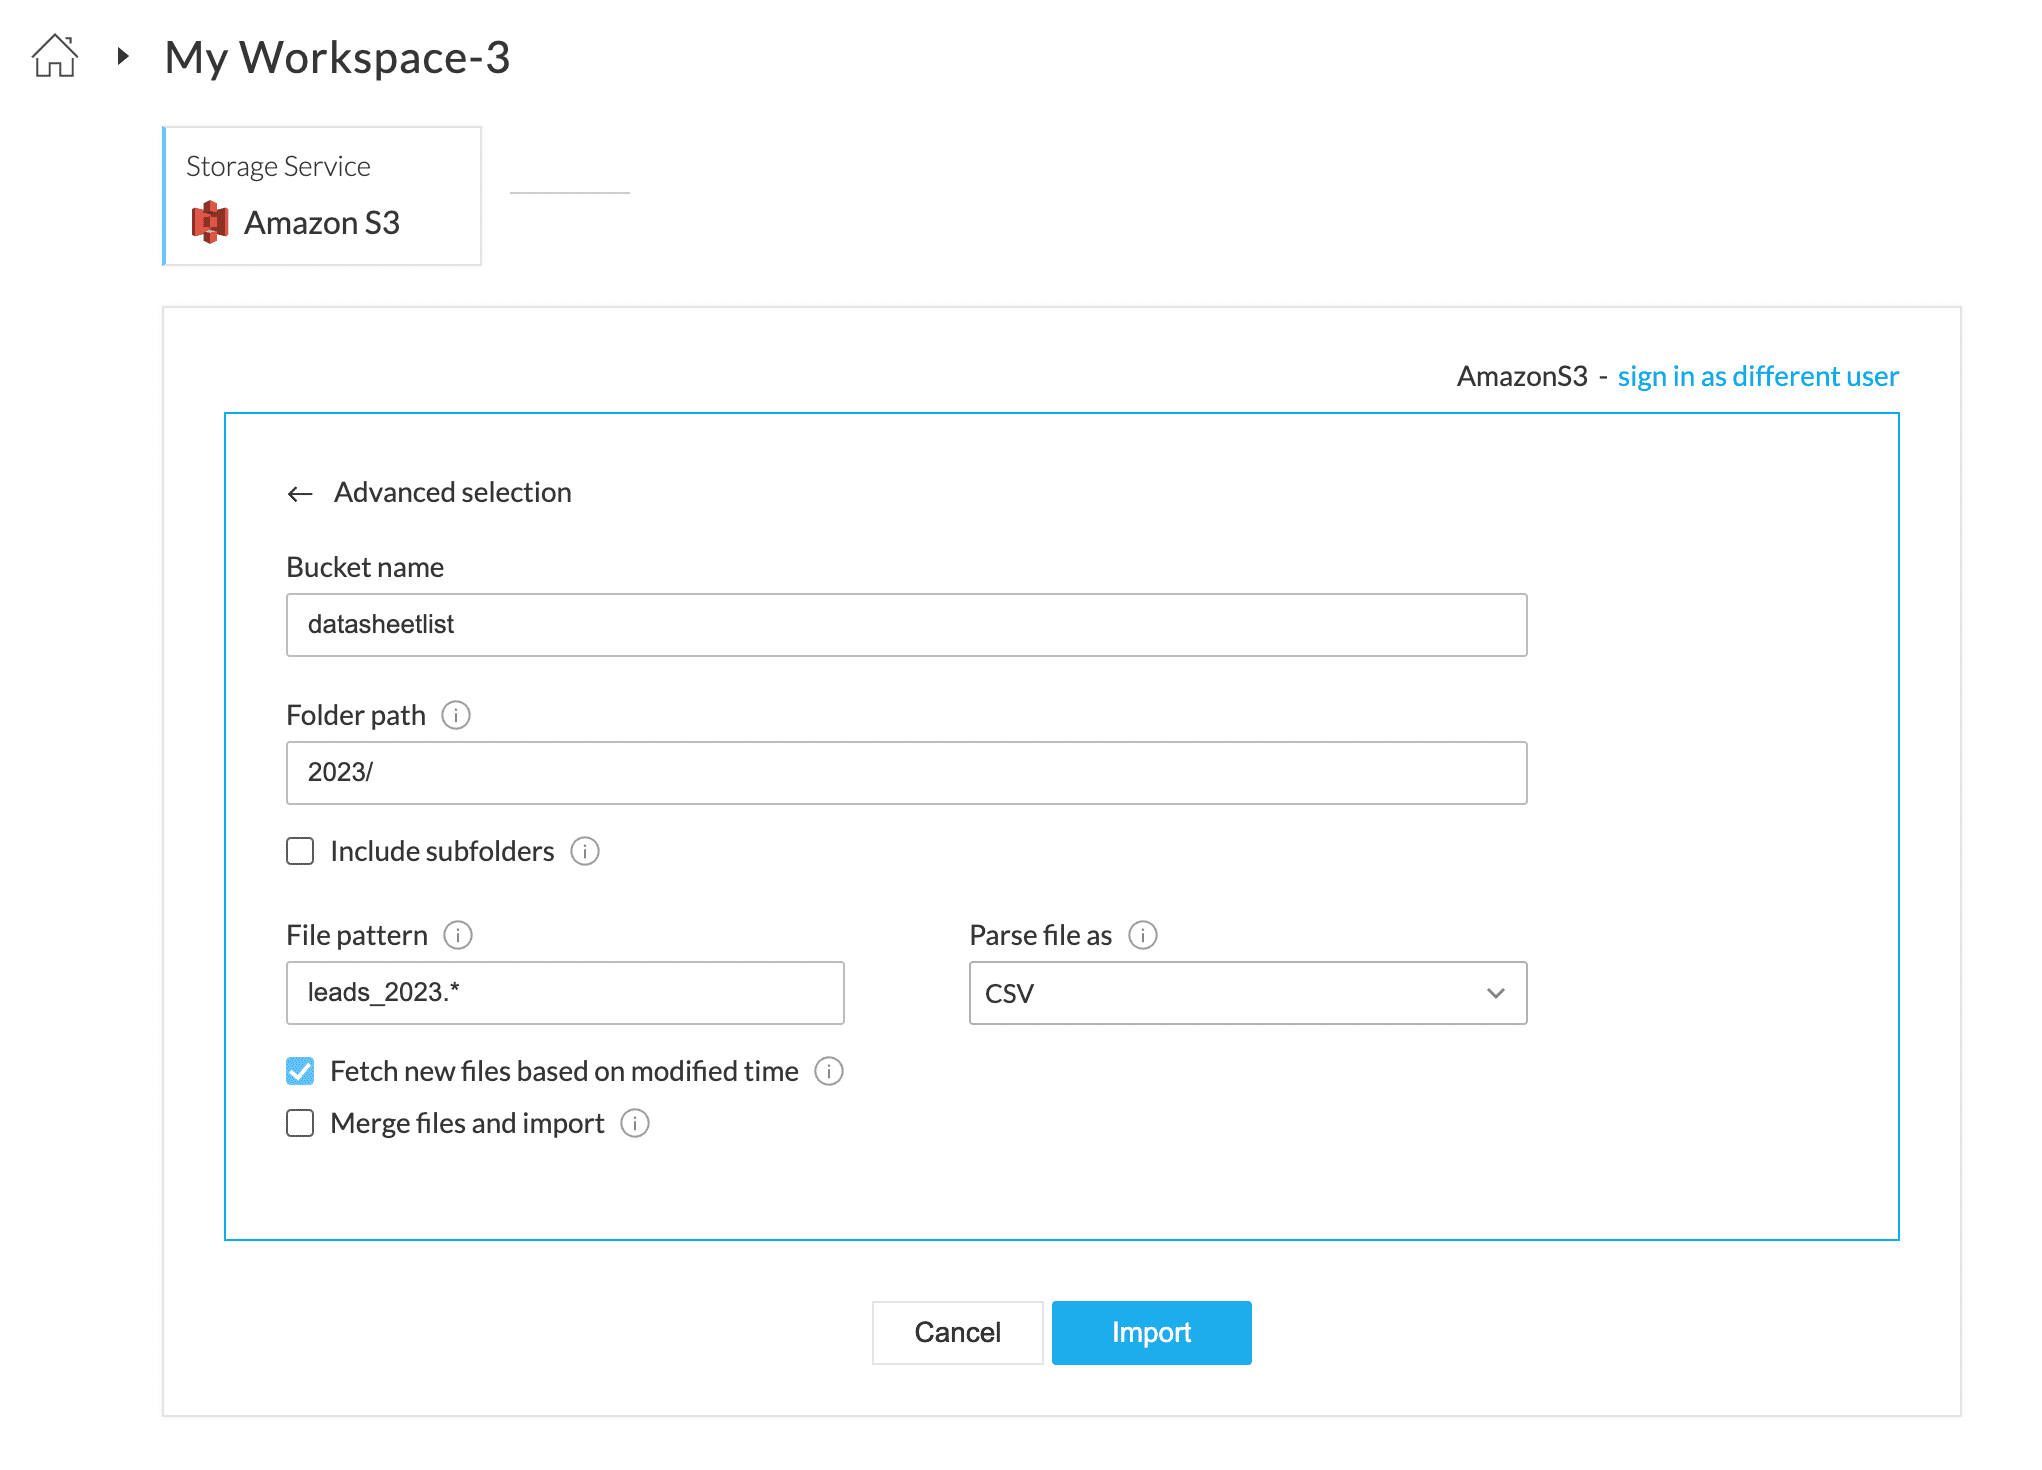Click the Folder path info icon
This screenshot has width=2042, height=1470.
(x=456, y=716)
